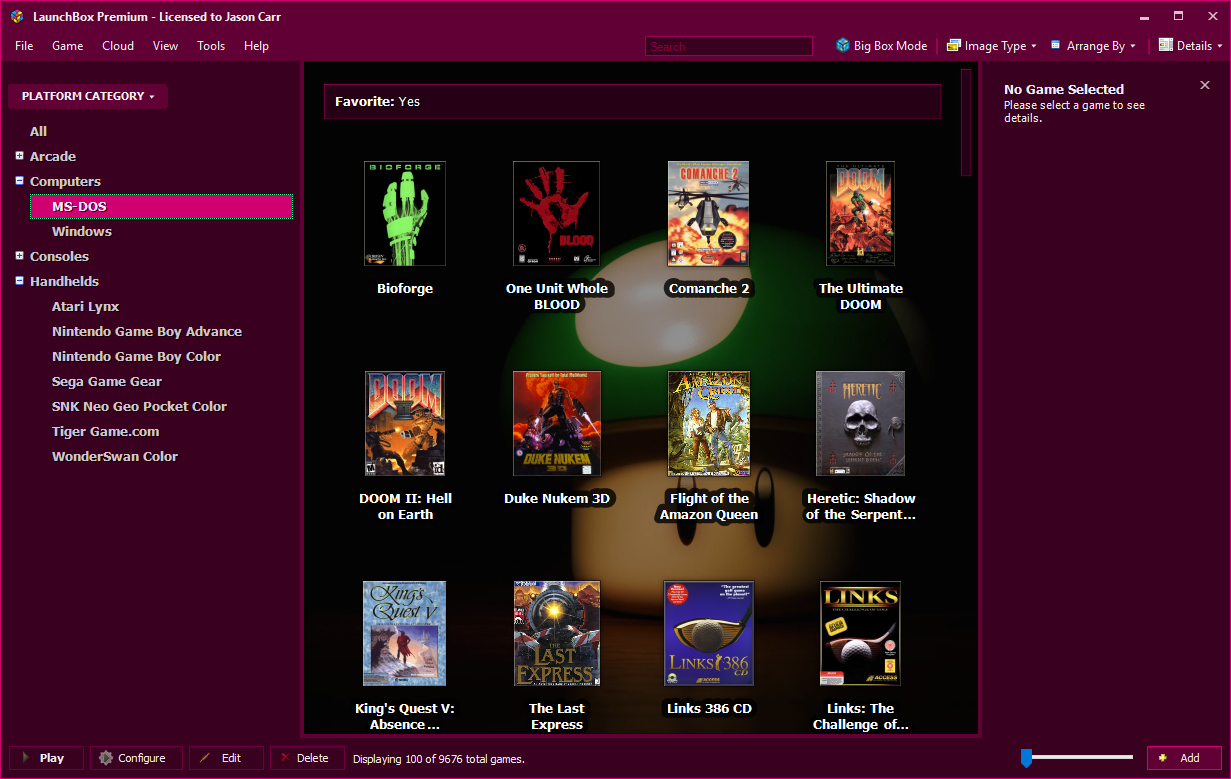The image size is (1231, 779).
Task: Select The Last Express cover
Action: point(557,634)
